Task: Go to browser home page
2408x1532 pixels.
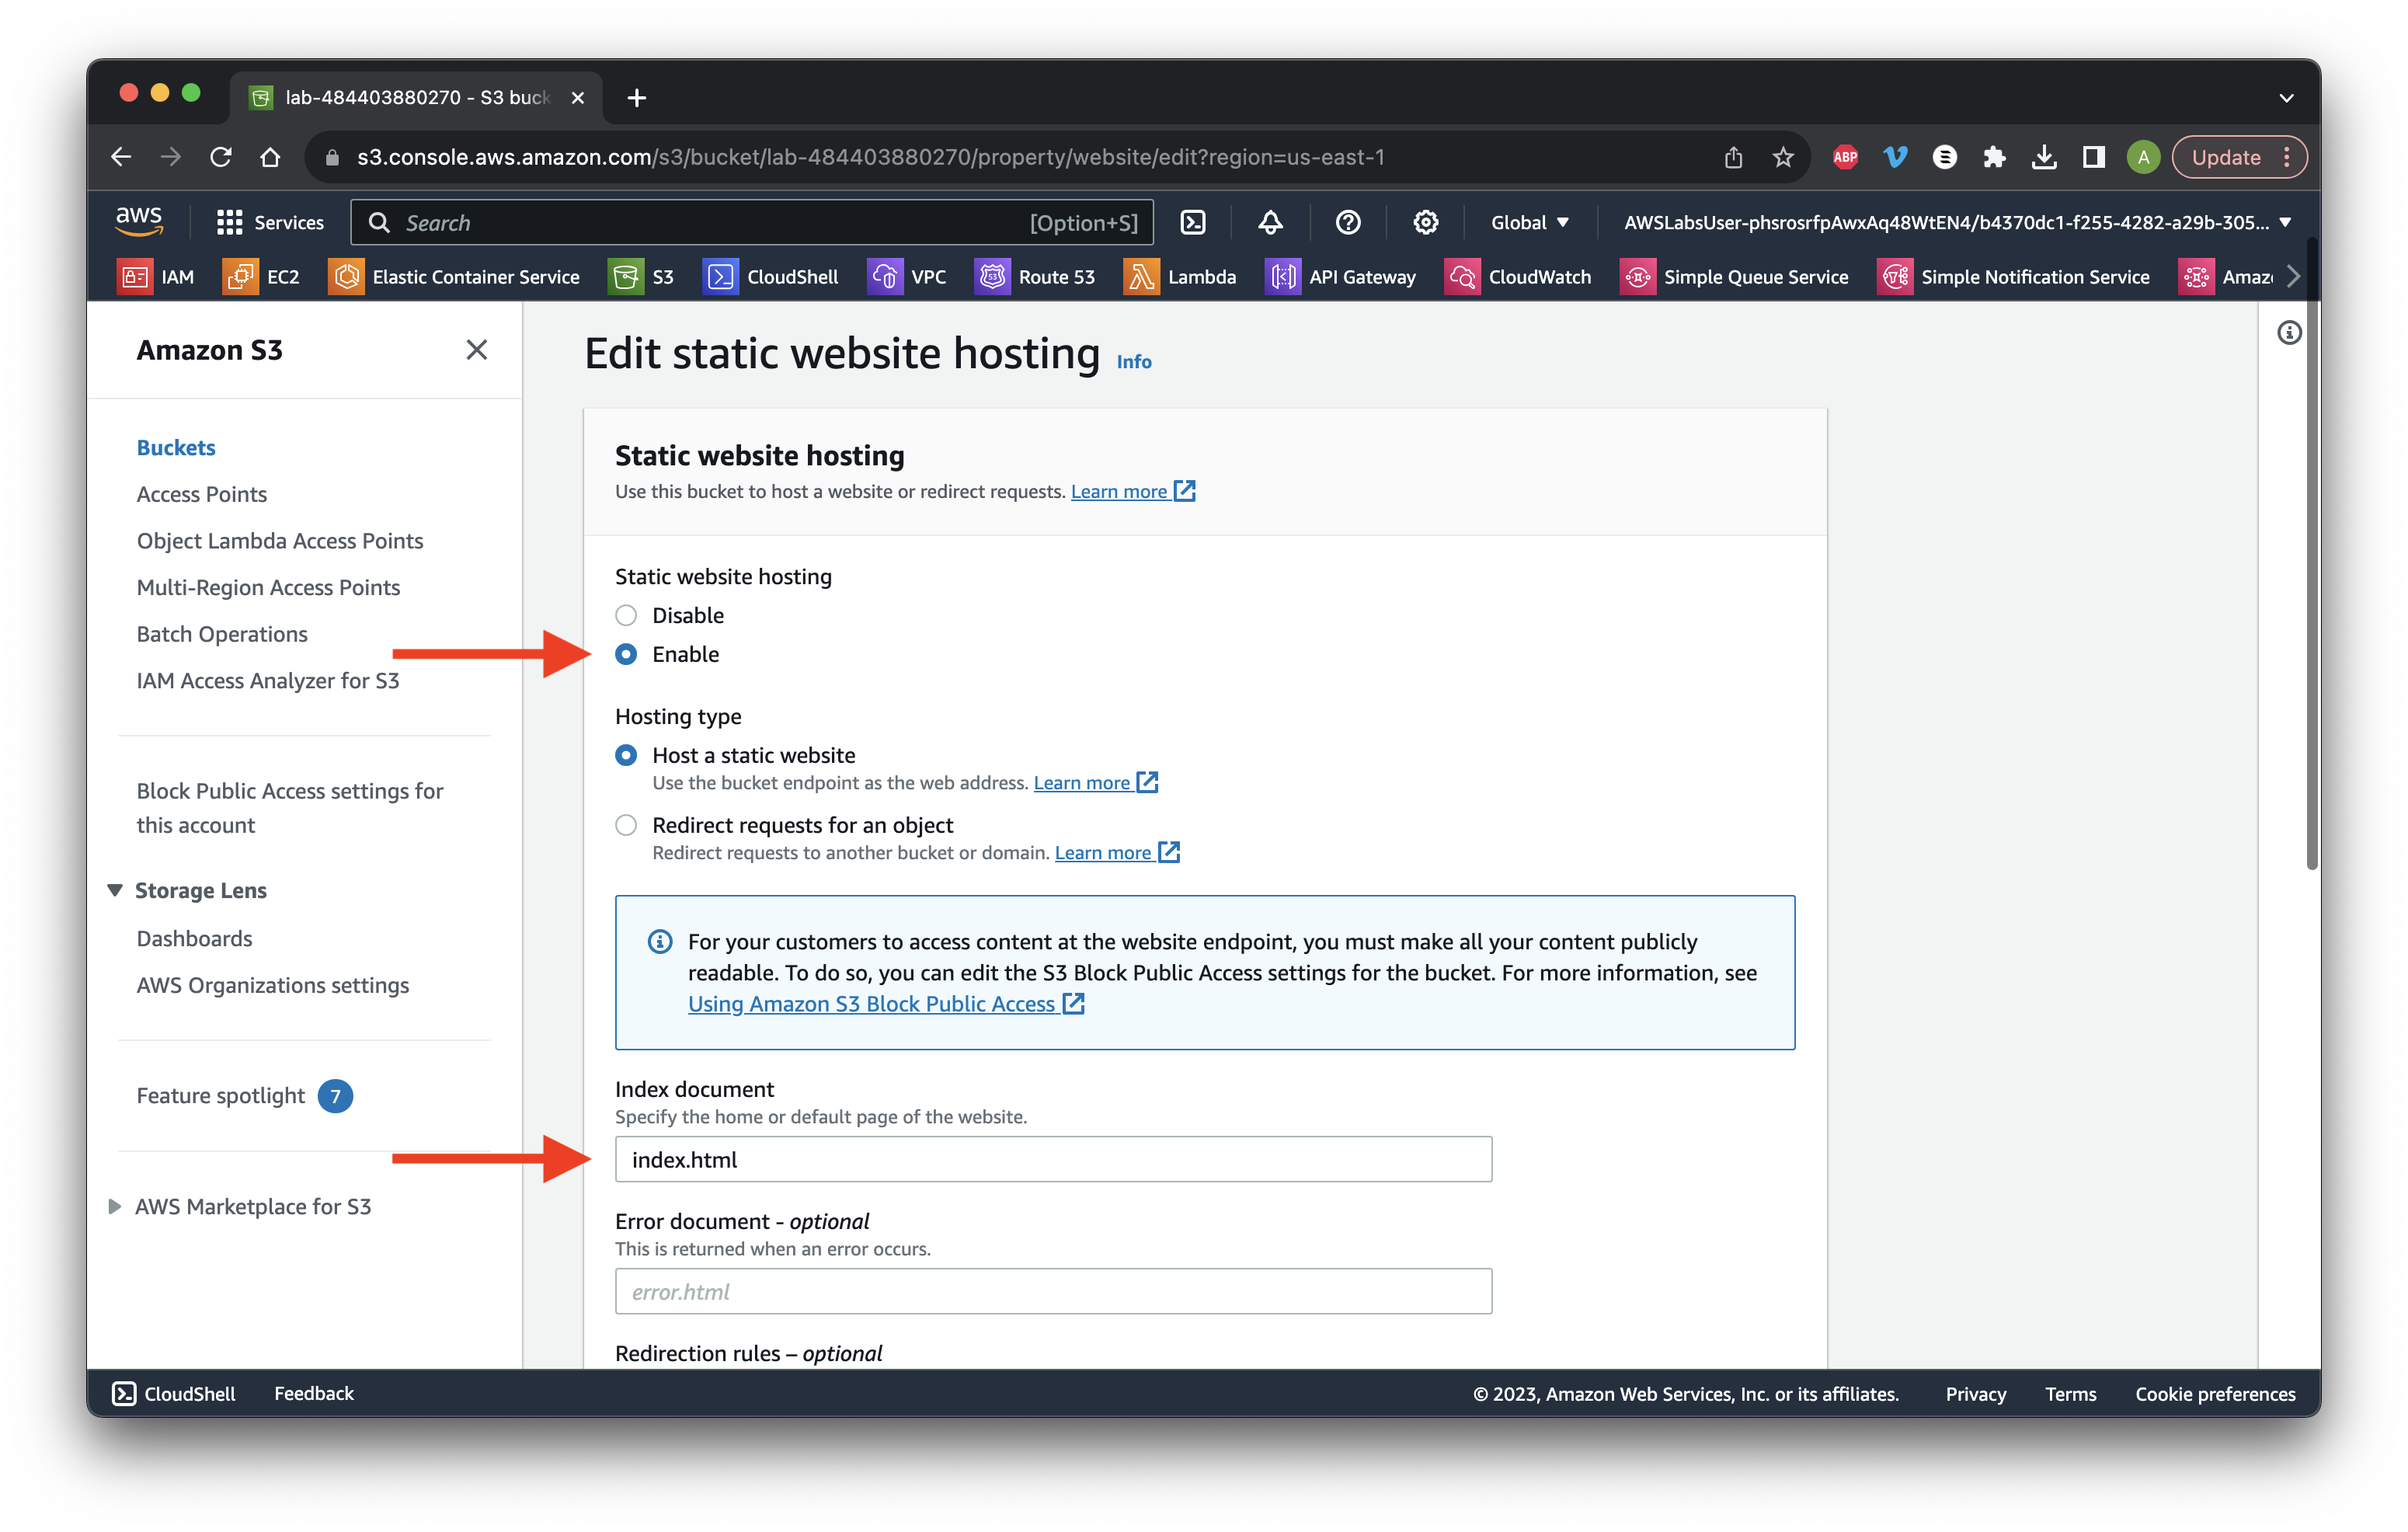Action: point(270,157)
